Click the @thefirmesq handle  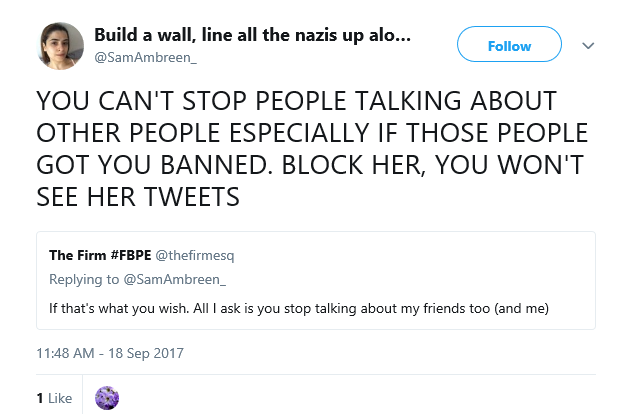pyautogui.click(x=195, y=255)
